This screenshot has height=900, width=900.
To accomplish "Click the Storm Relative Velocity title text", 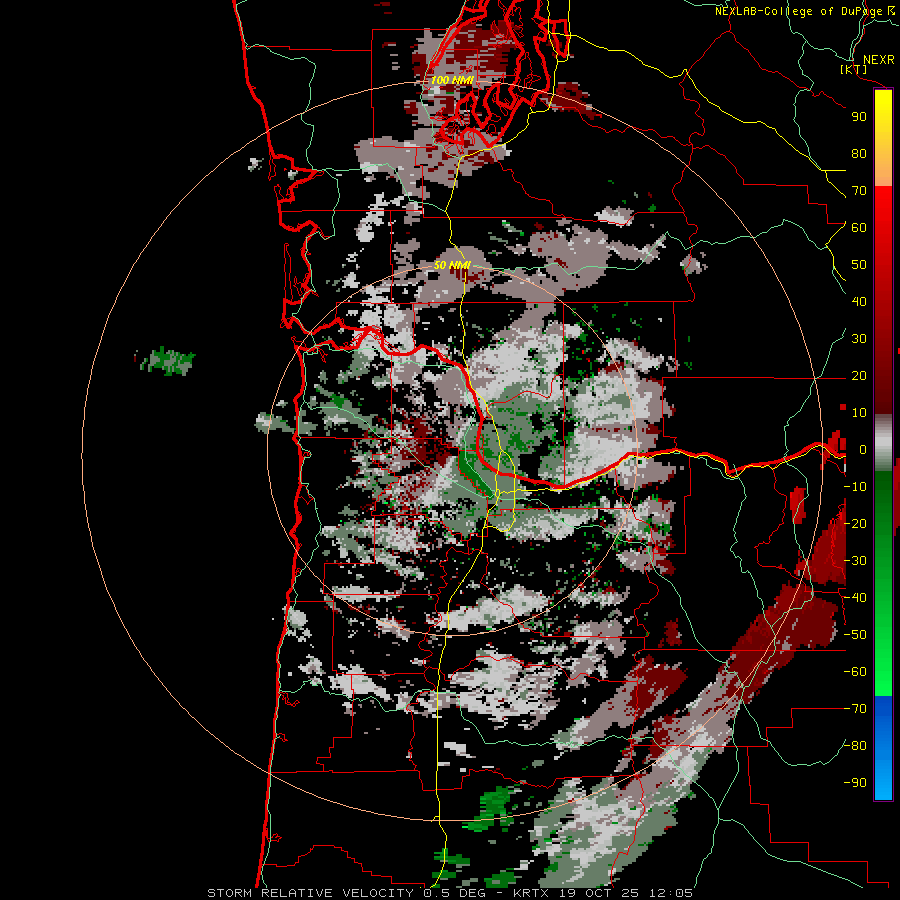I will (450, 893).
